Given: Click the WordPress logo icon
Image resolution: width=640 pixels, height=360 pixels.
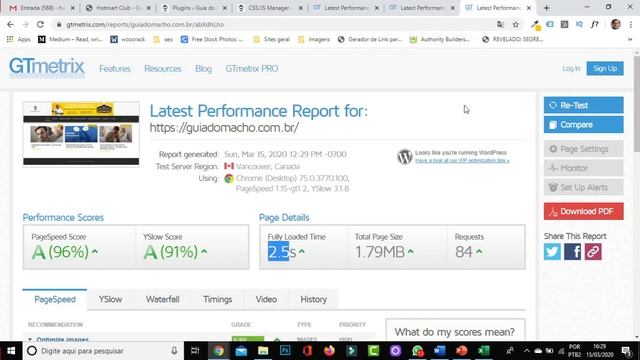Looking at the screenshot, I should [404, 157].
